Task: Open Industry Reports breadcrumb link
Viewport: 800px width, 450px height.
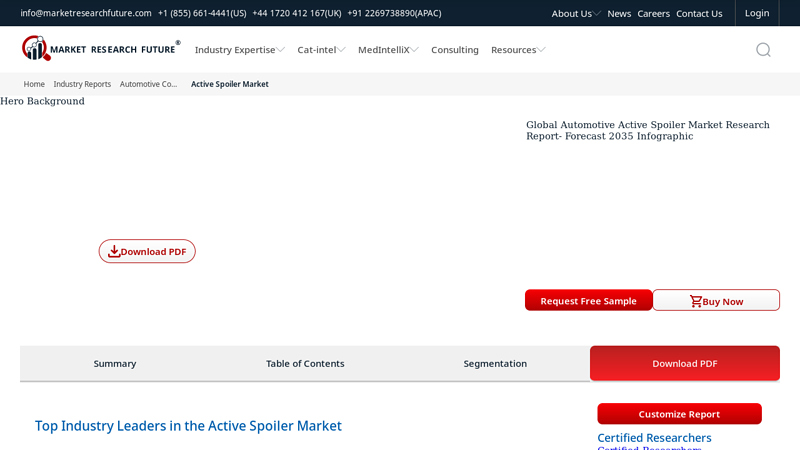Action: (82, 84)
